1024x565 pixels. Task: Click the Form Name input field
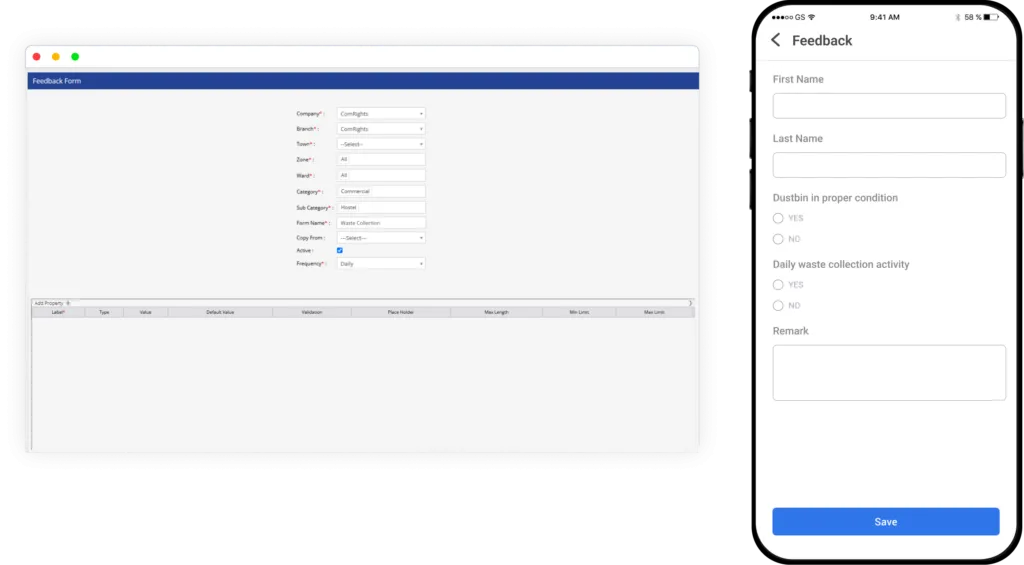[x=381, y=223]
